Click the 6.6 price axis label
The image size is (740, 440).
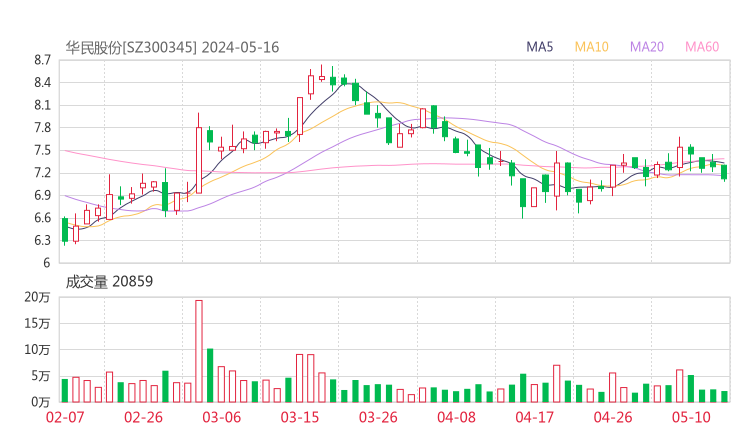click(x=42, y=218)
